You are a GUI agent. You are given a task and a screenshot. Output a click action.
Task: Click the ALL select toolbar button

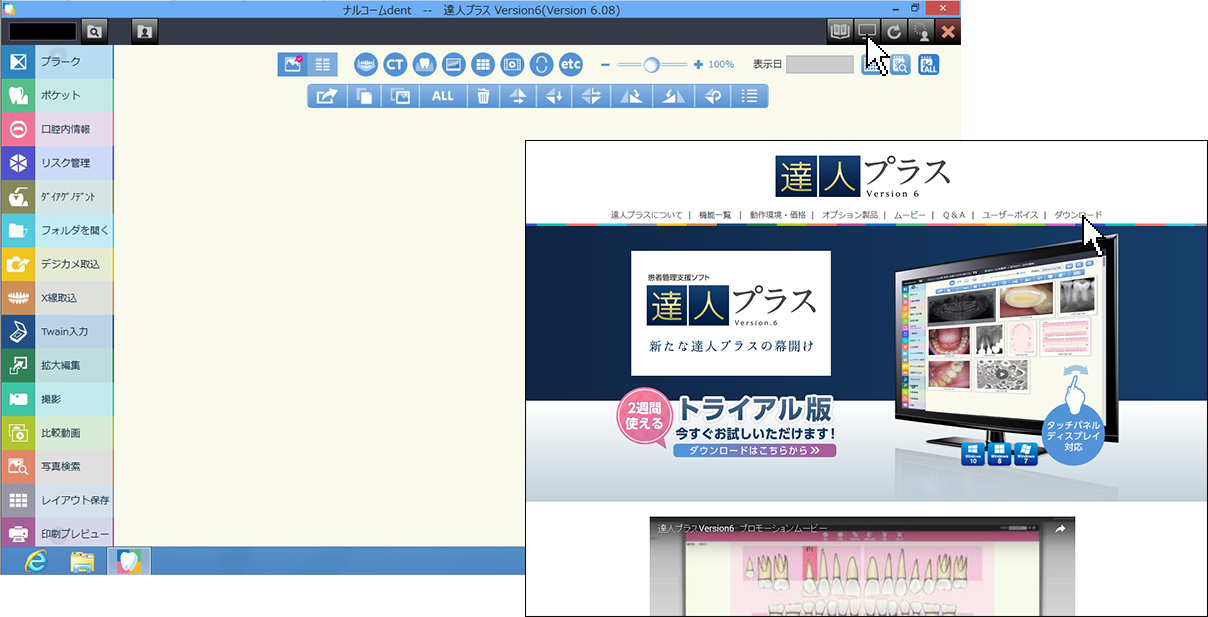tap(442, 96)
